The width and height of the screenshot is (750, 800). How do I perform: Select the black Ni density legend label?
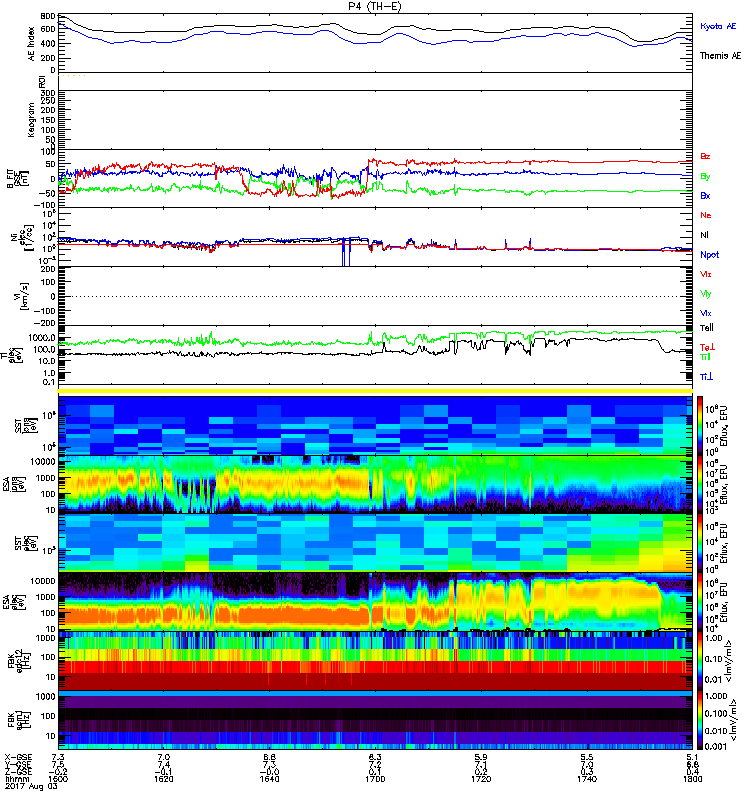705,235
